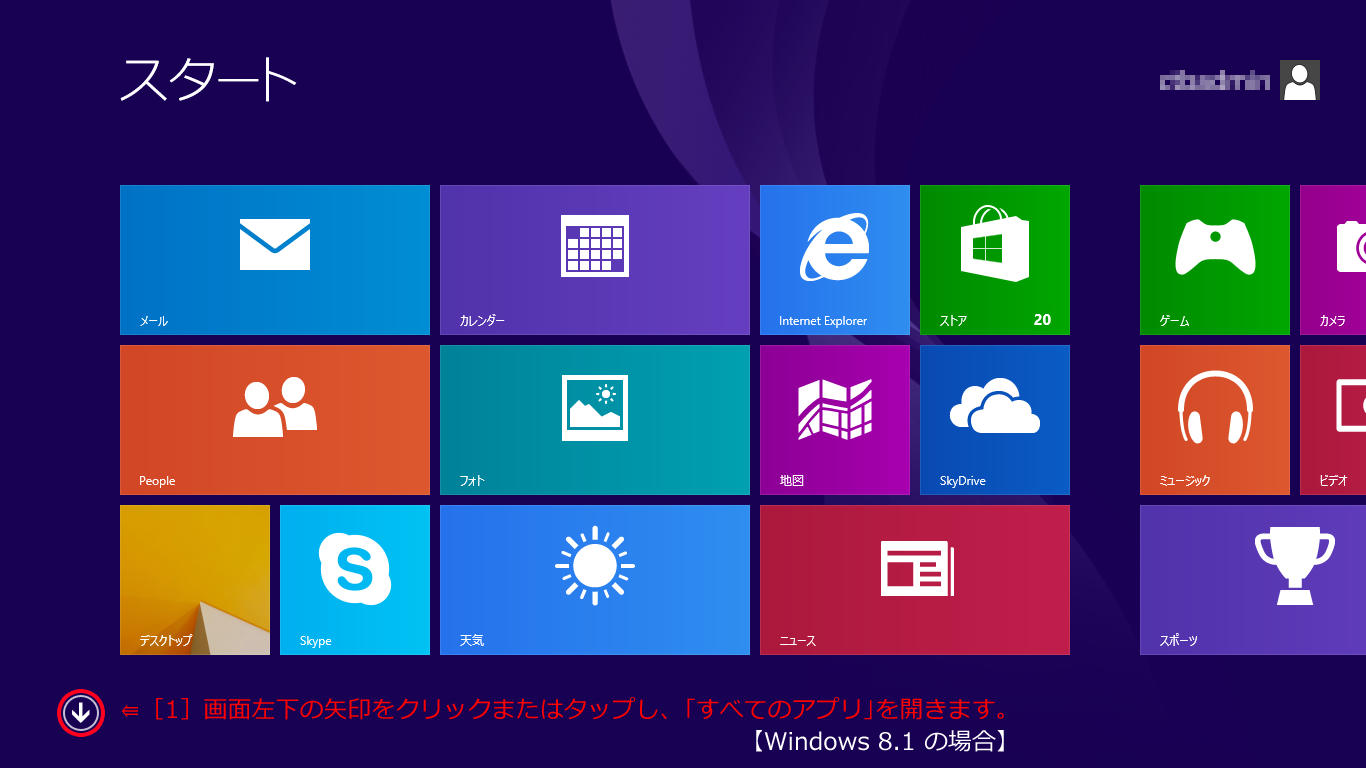Click the Store update count 20
1366x768 pixels.
(x=1042, y=320)
